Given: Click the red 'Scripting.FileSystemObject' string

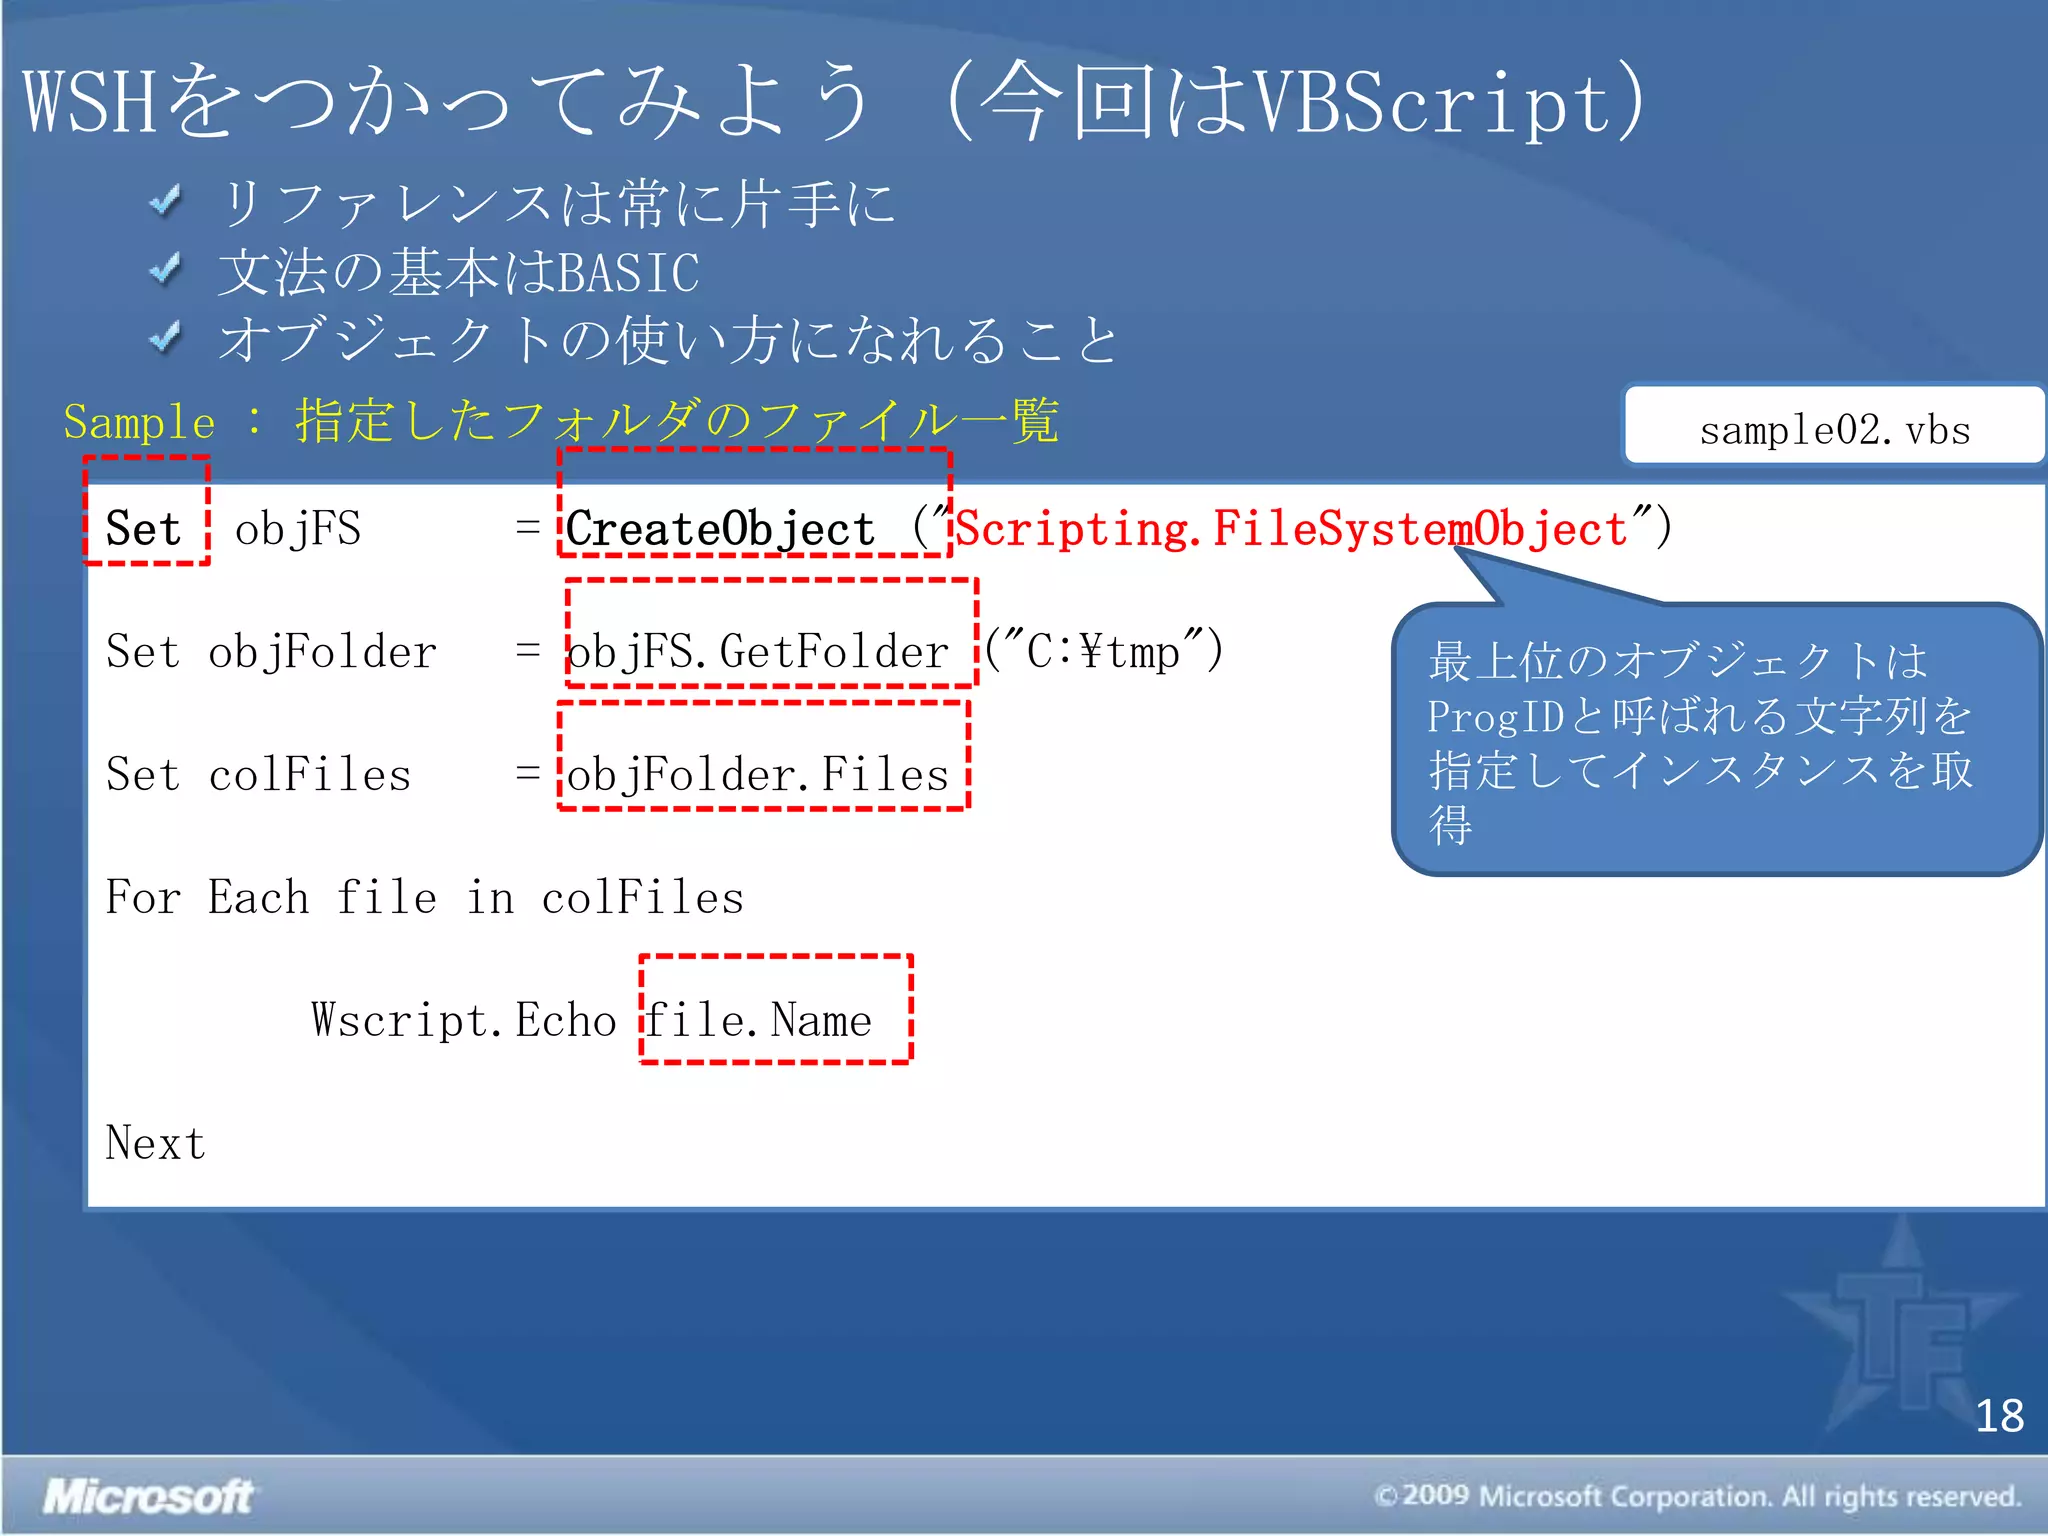Looking at the screenshot, I should (x=1292, y=528).
